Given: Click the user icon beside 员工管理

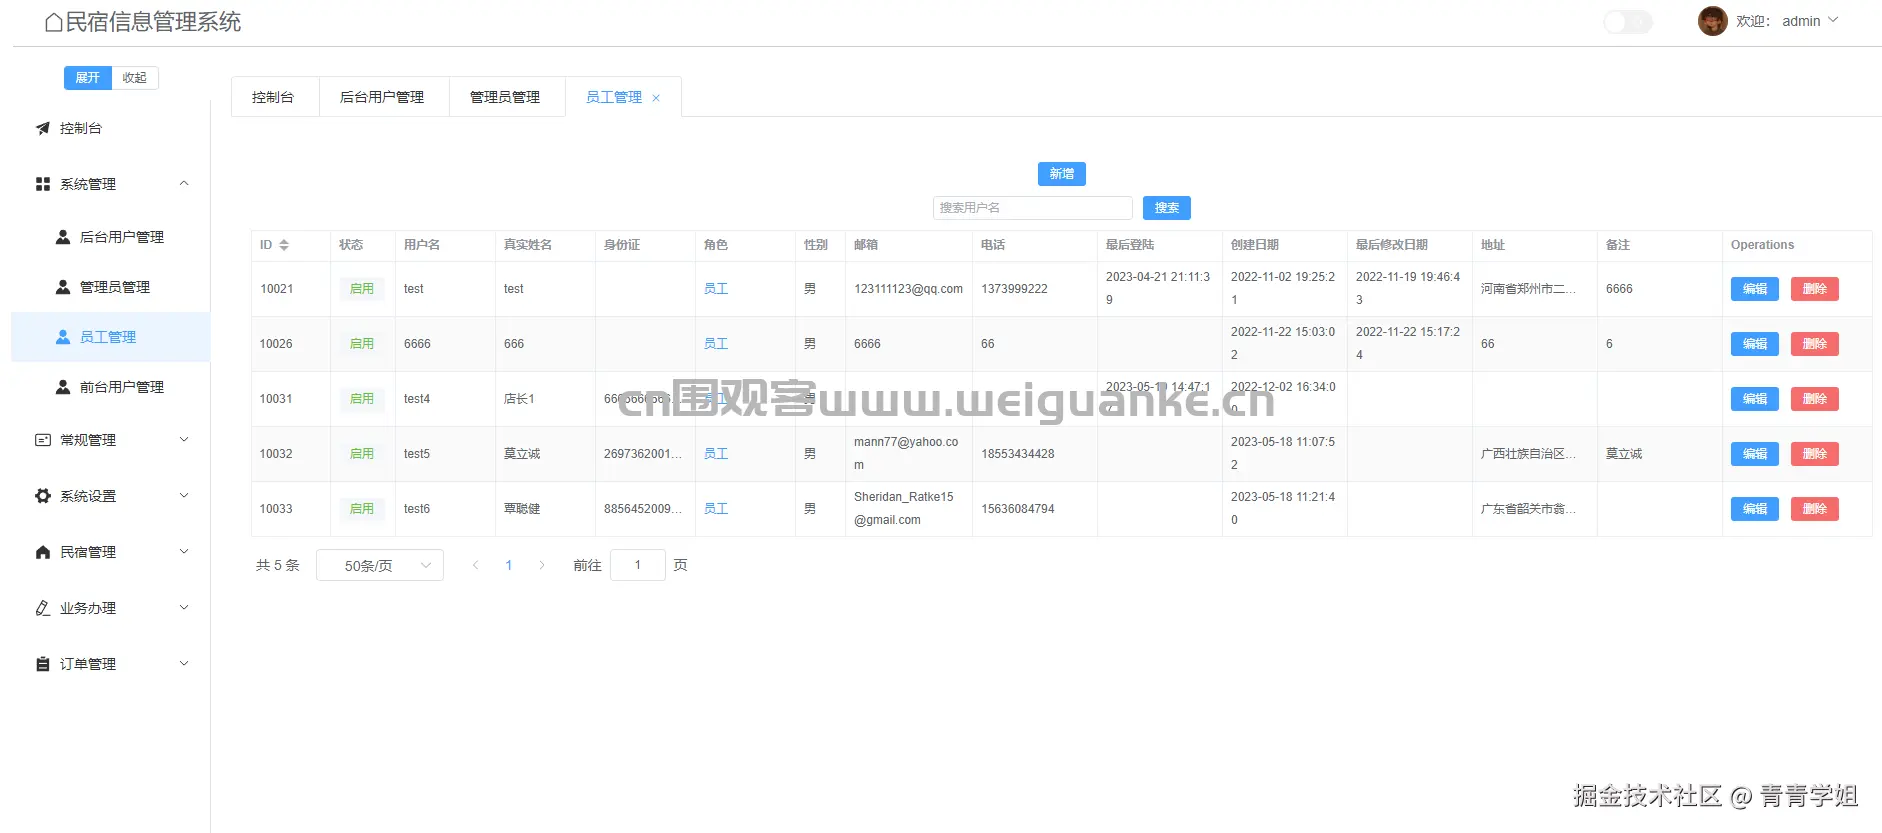Looking at the screenshot, I should [x=63, y=337].
